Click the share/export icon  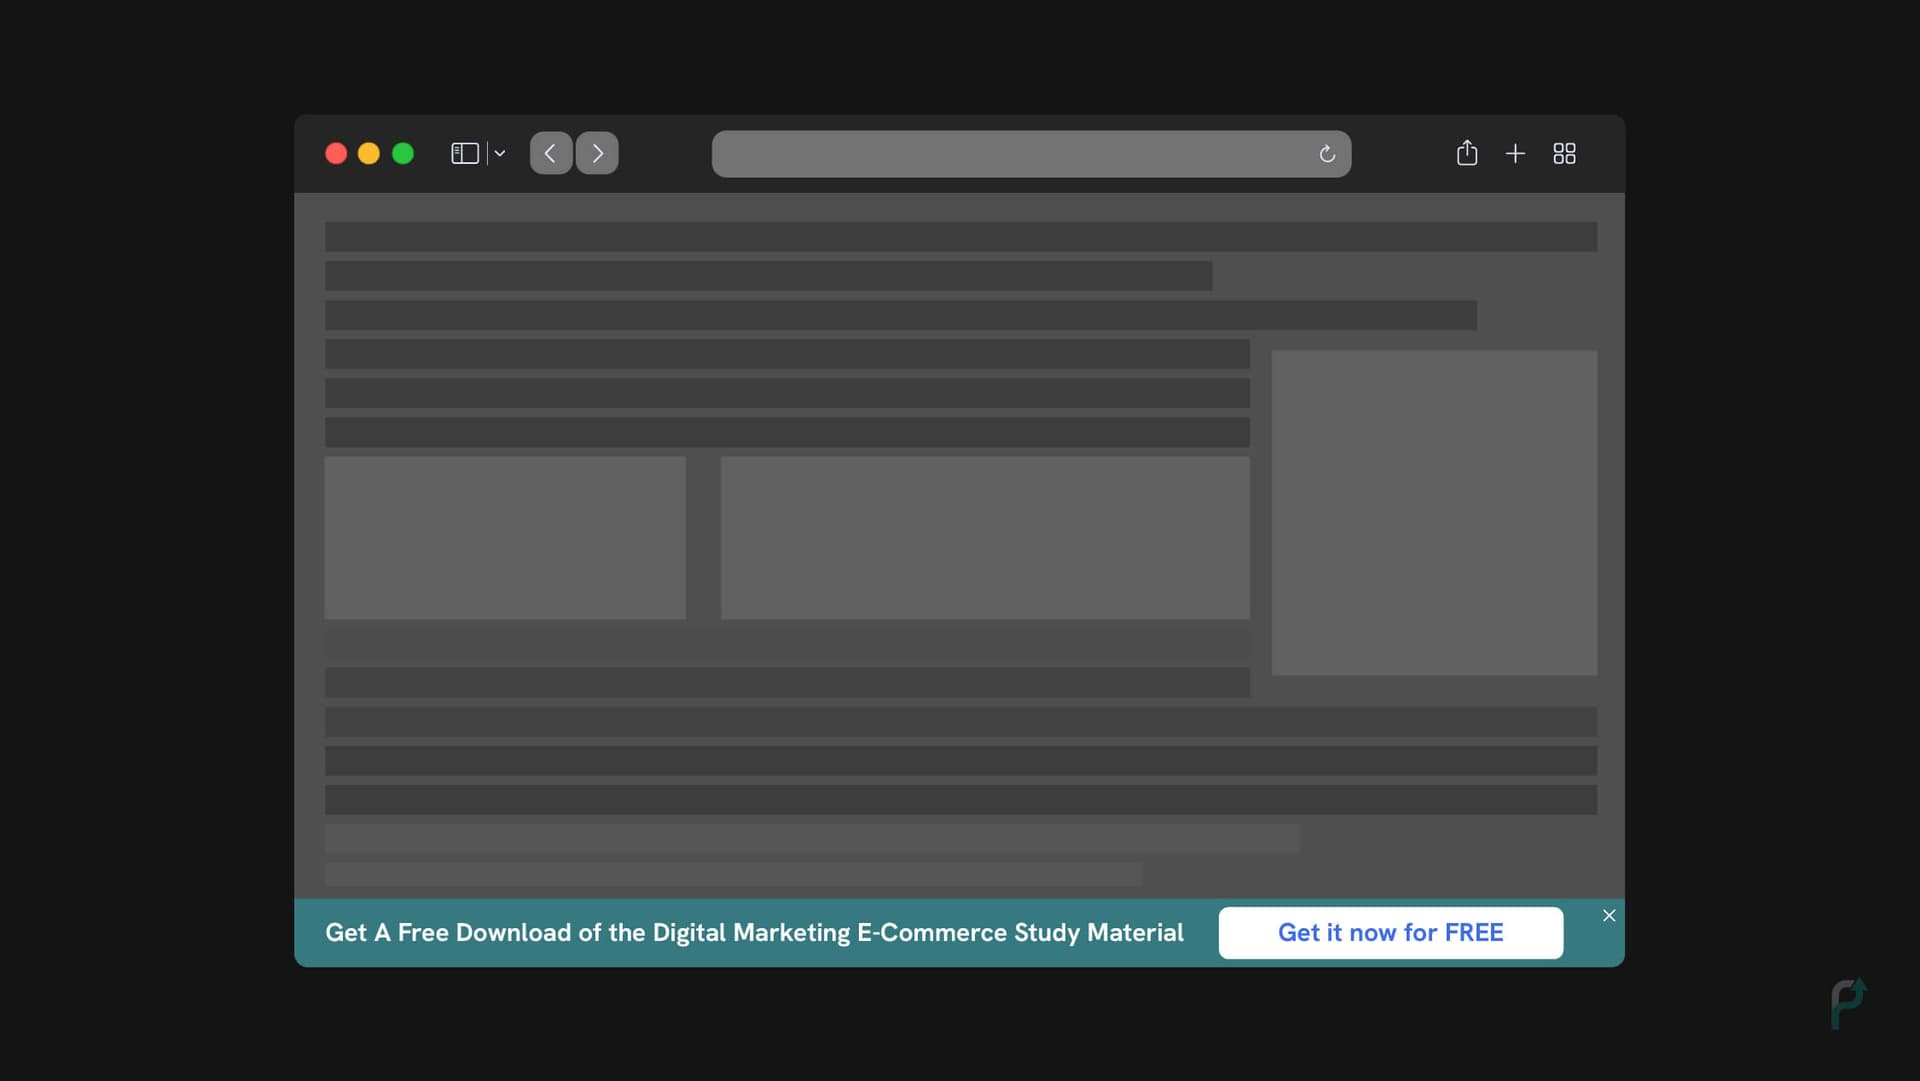point(1466,153)
